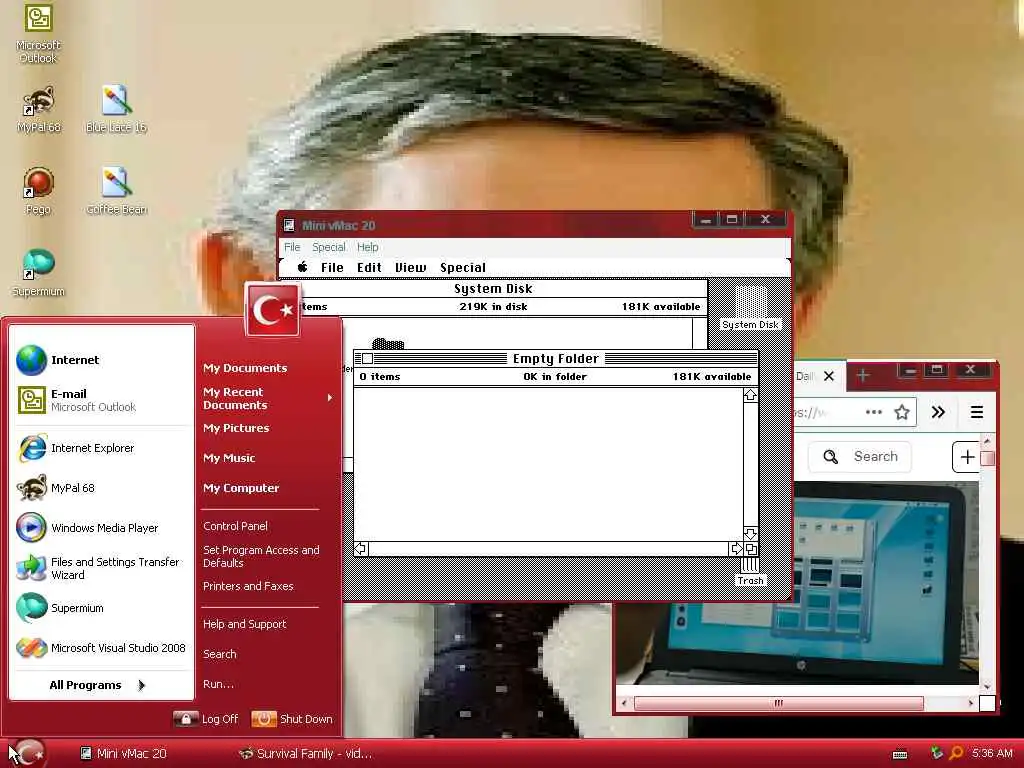Open a new browser tab
Viewport: 1024px width, 768px height.
863,376
